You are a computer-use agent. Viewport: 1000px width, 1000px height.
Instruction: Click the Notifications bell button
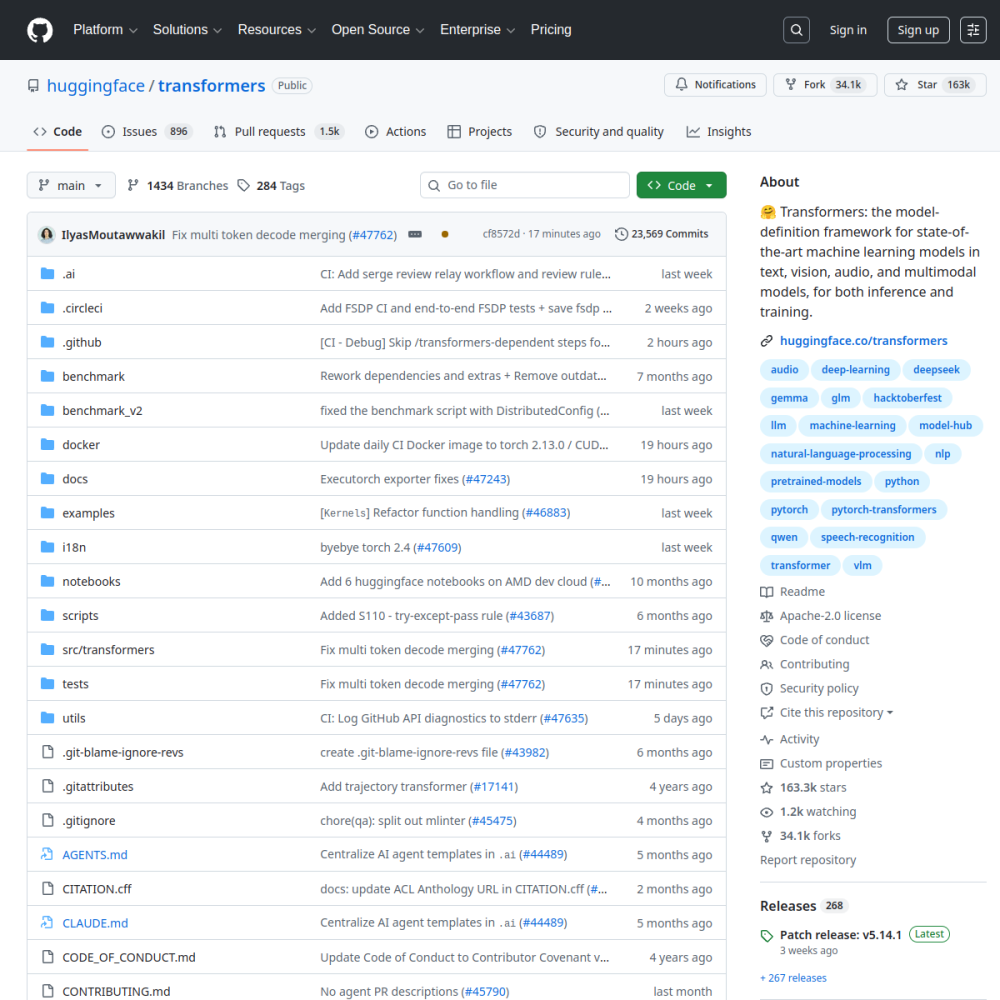(x=715, y=85)
